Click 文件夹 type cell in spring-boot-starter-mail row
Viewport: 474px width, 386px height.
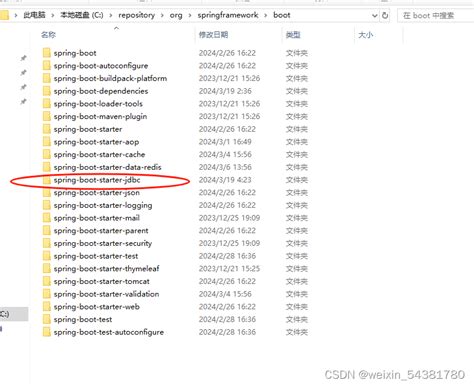point(296,218)
